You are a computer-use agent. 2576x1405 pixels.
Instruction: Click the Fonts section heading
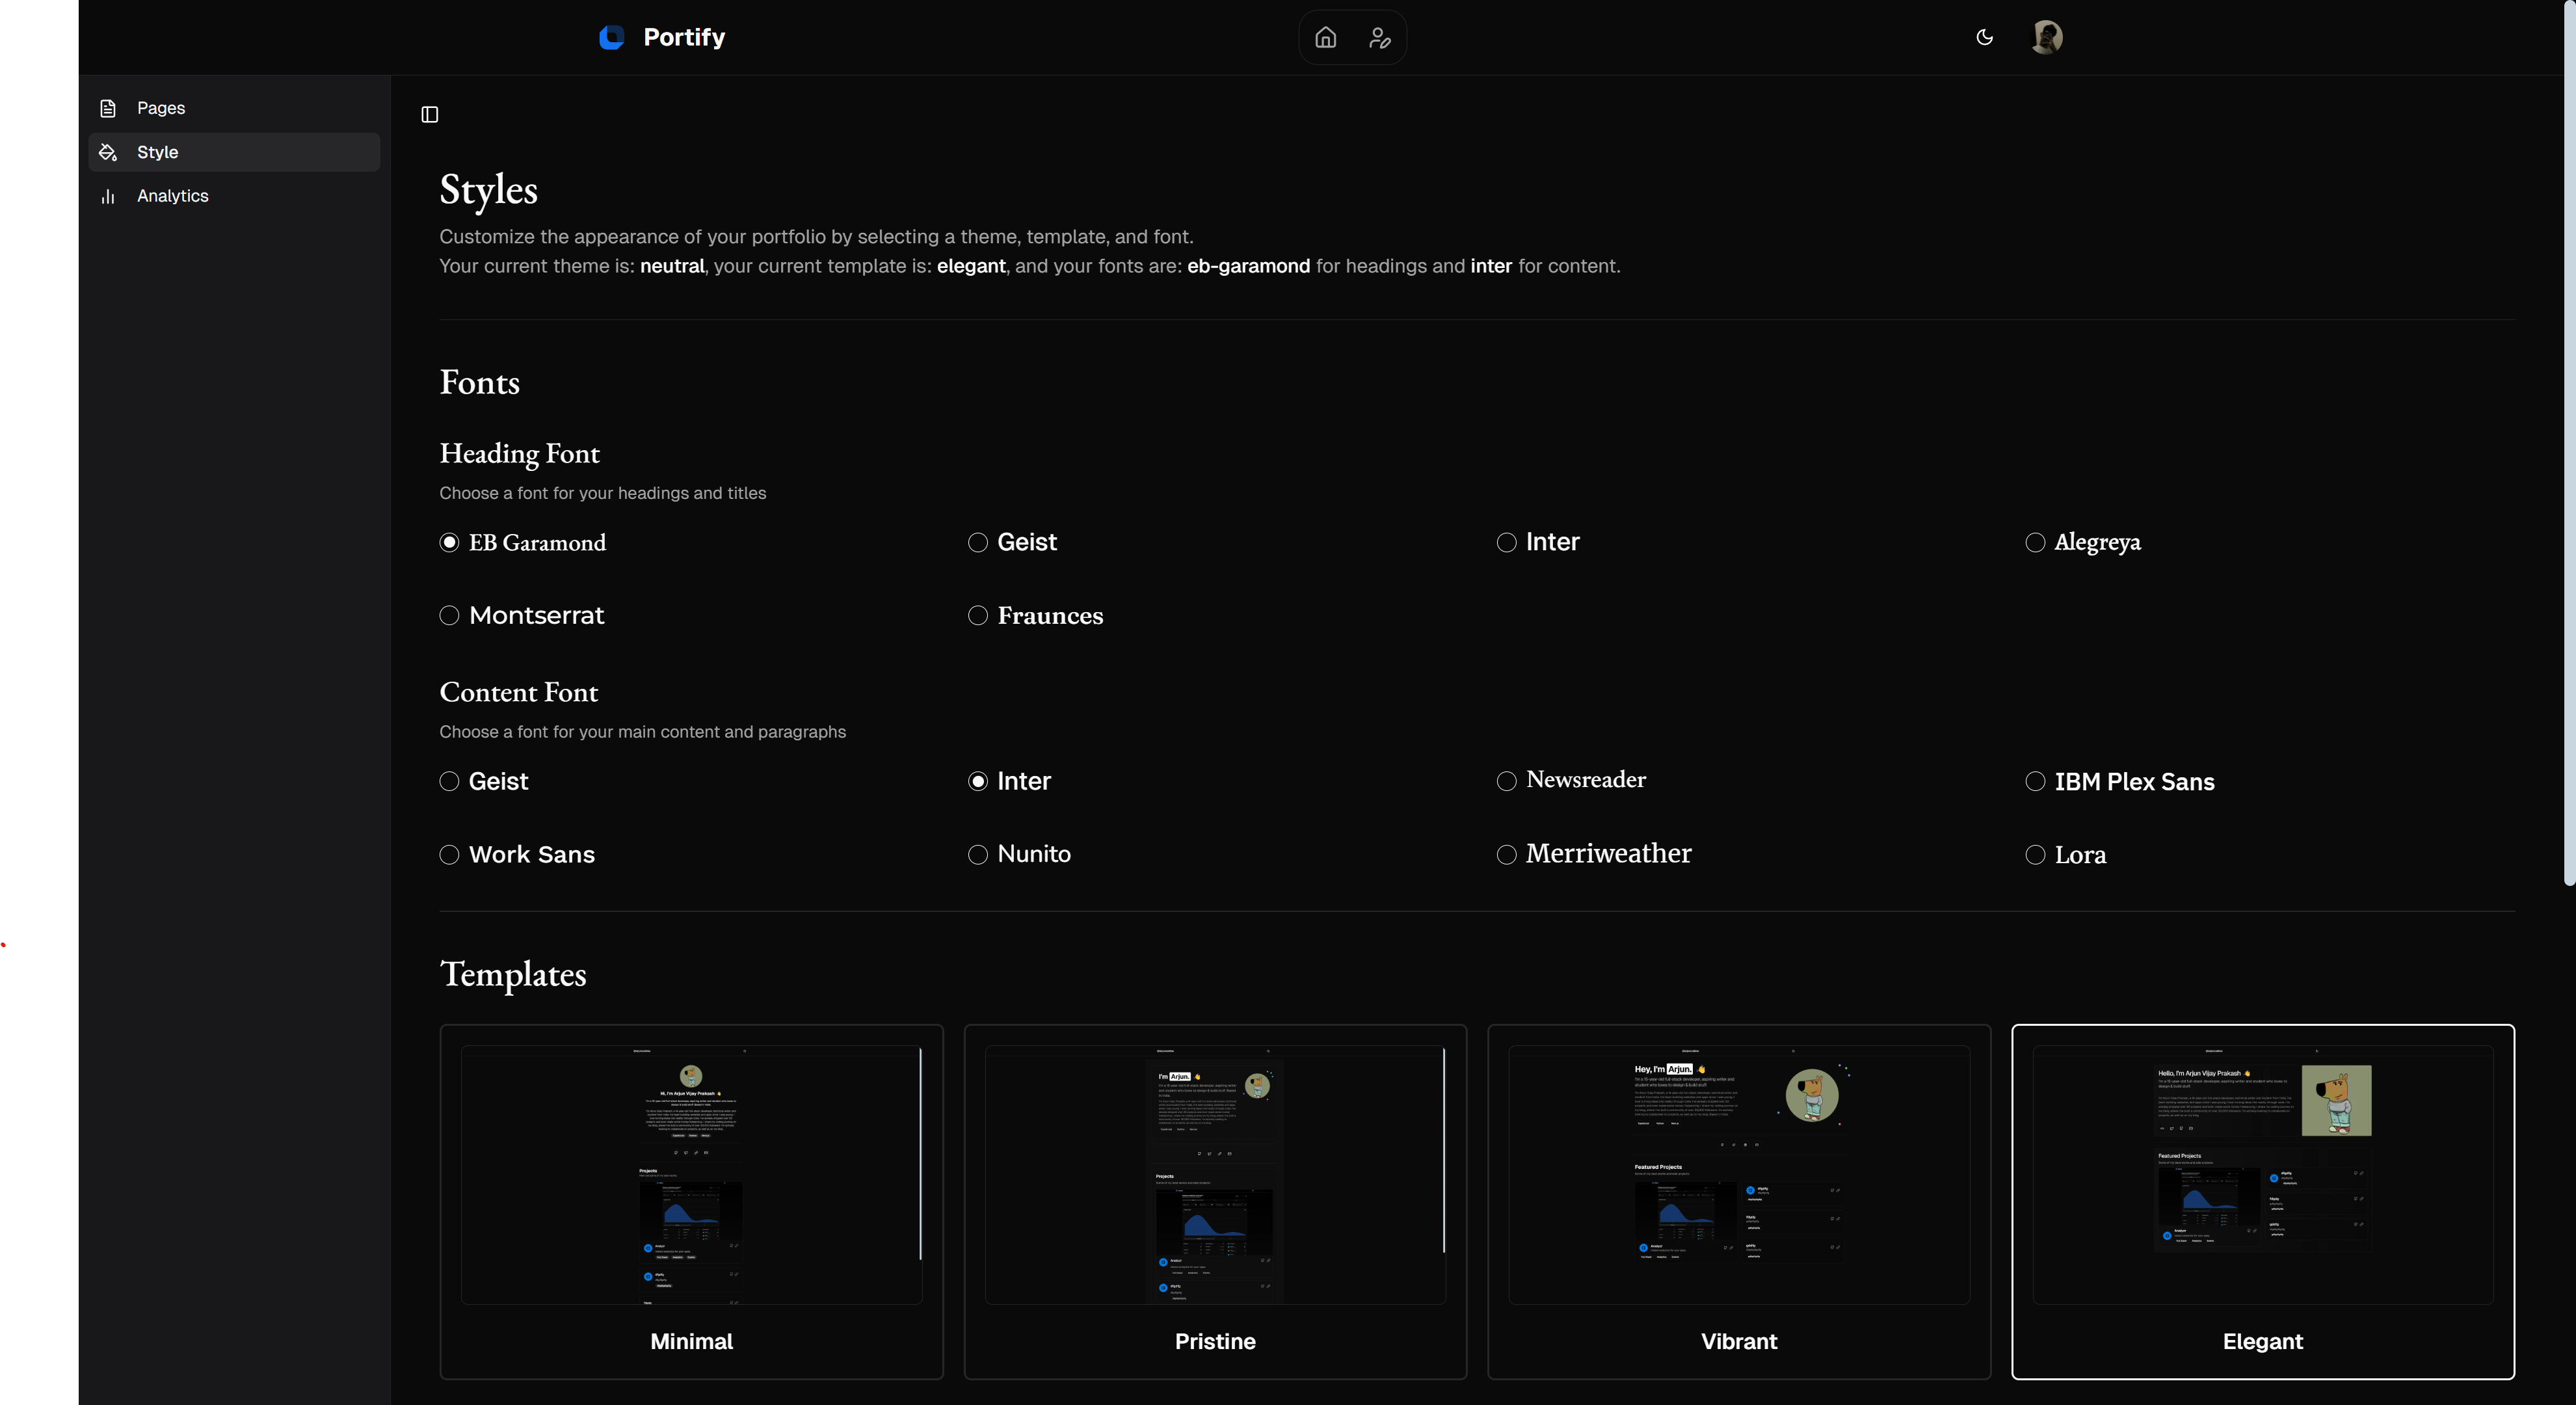[480, 382]
